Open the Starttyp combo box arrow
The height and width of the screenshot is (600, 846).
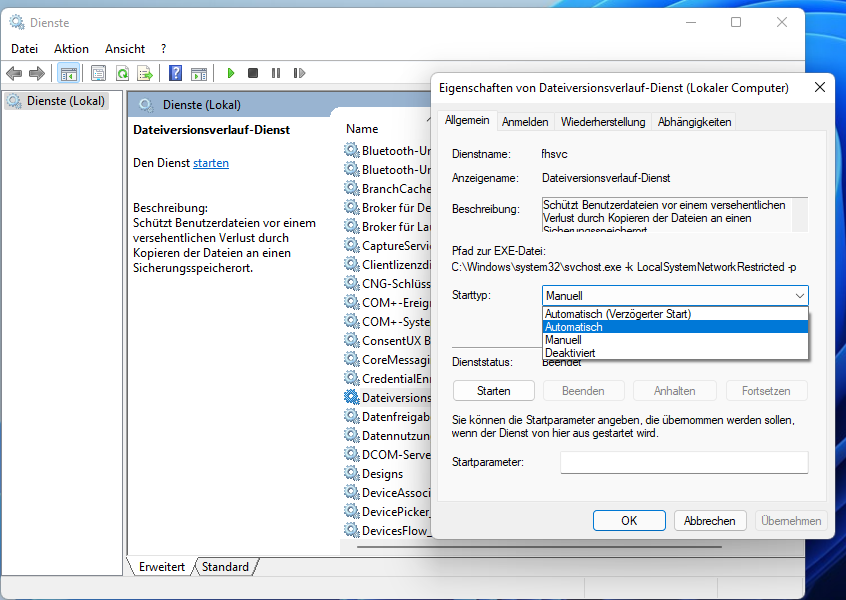click(x=800, y=296)
